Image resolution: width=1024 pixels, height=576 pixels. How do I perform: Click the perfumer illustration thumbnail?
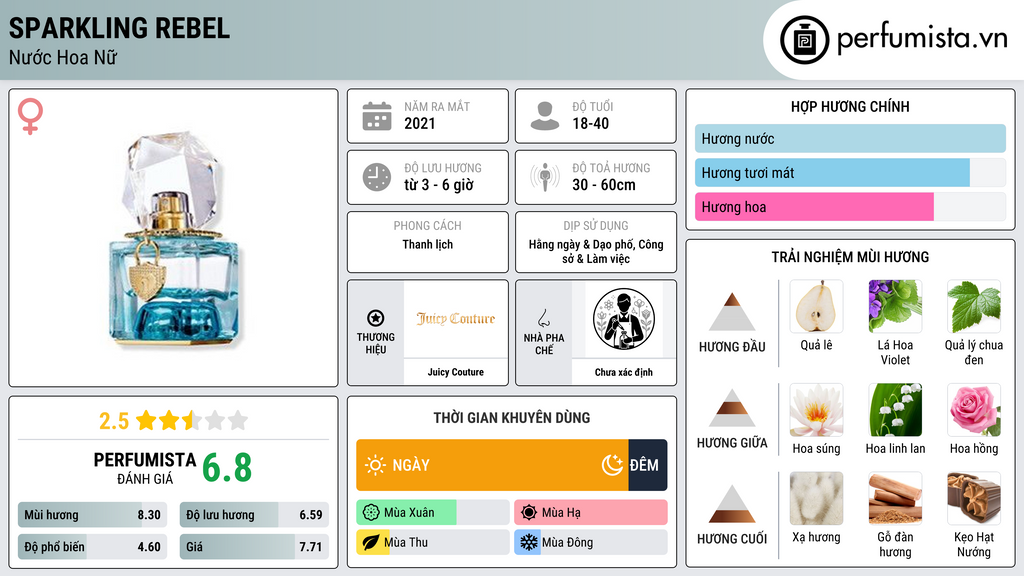(x=624, y=319)
